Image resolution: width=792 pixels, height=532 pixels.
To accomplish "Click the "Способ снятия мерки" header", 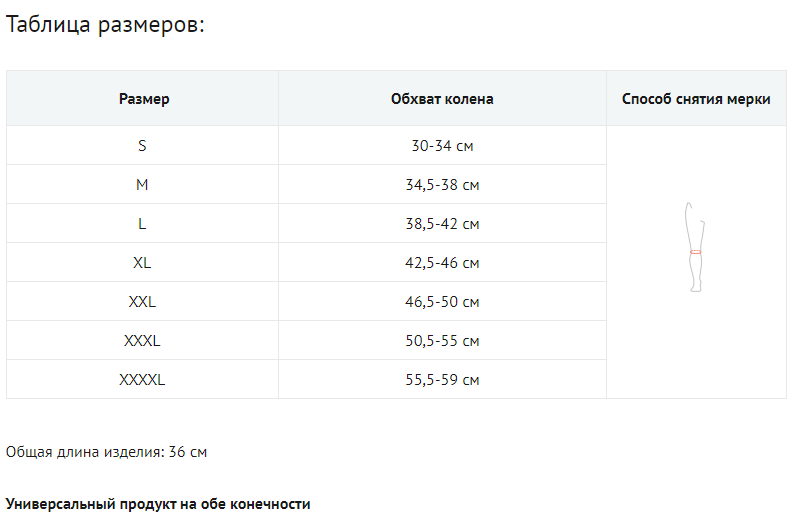I will click(696, 99).
